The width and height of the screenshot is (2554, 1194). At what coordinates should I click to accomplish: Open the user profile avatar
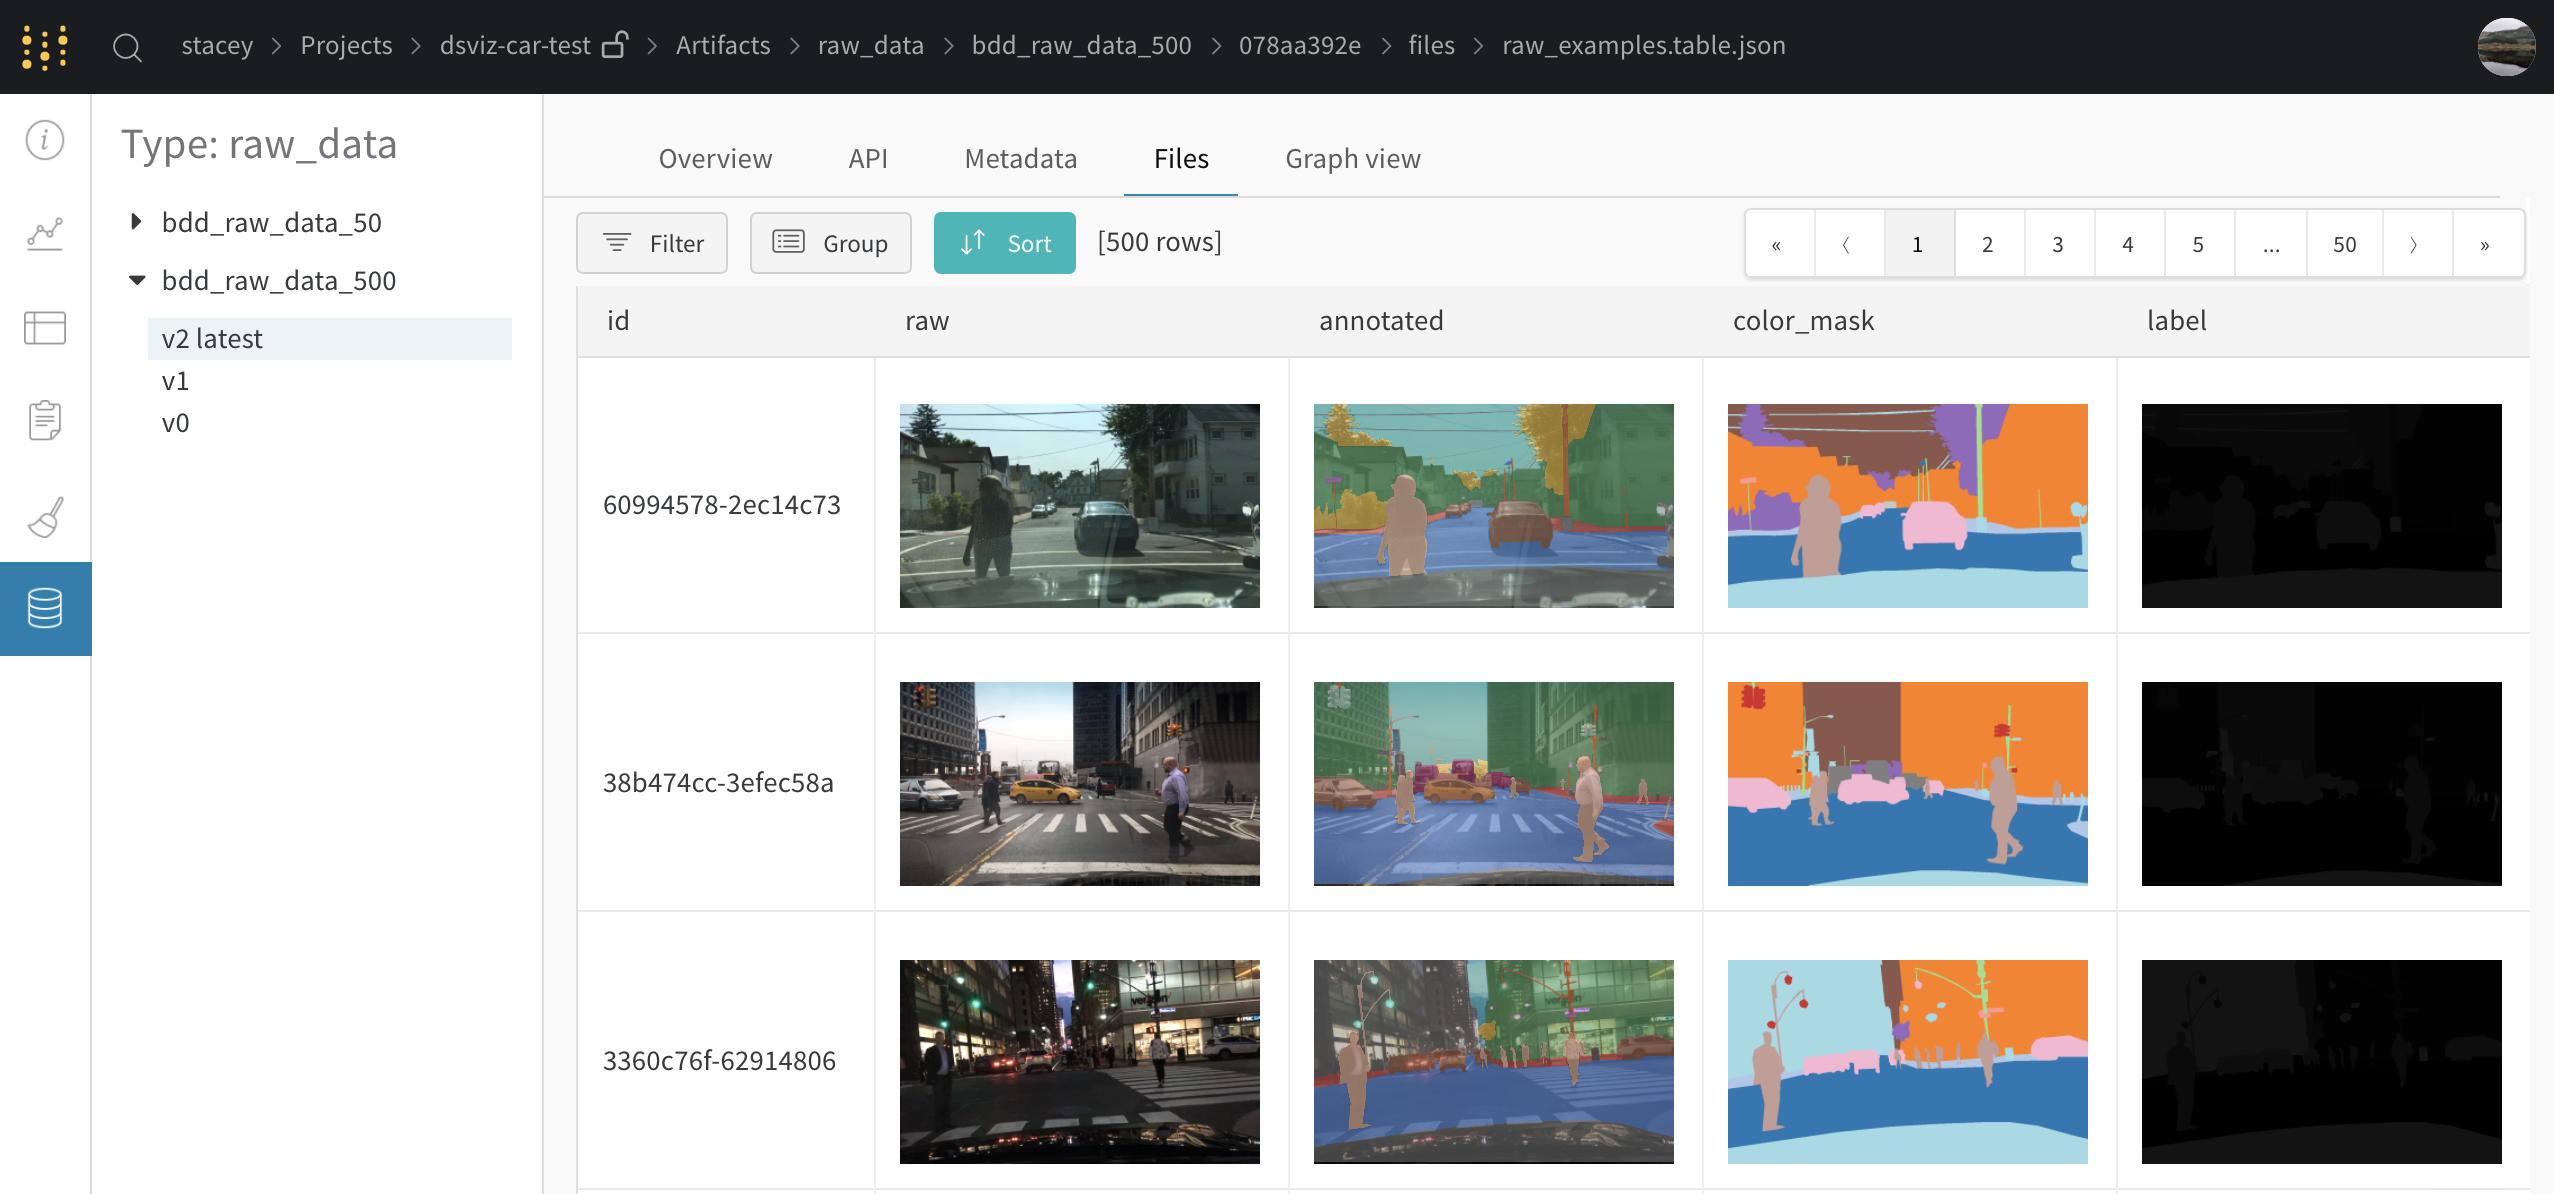(2506, 47)
